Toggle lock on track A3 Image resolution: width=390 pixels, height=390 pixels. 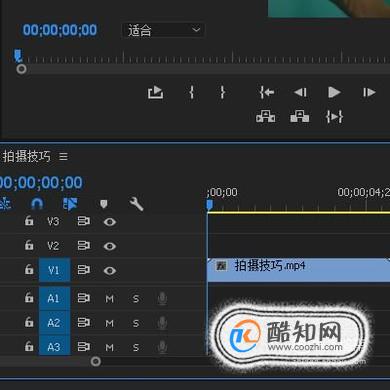(x=29, y=346)
